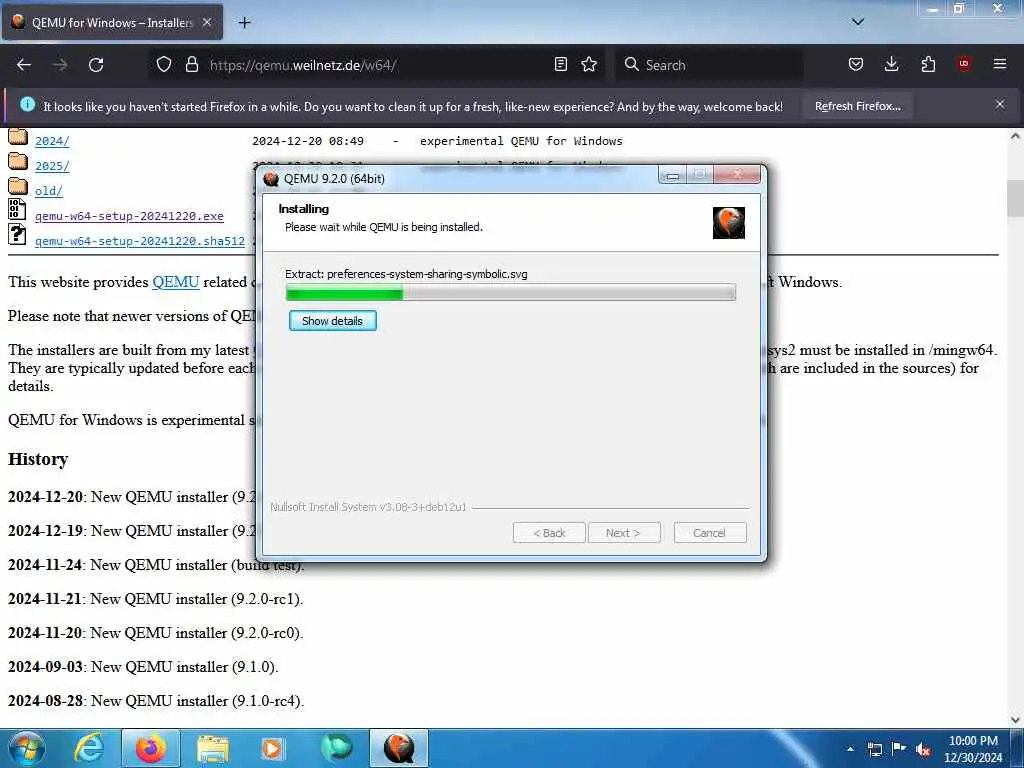Click the QEMU logo in installer header

tap(729, 223)
